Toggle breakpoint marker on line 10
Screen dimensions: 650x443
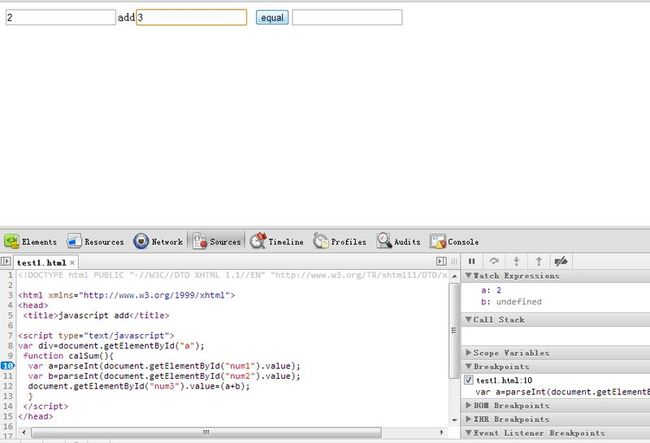(7, 366)
